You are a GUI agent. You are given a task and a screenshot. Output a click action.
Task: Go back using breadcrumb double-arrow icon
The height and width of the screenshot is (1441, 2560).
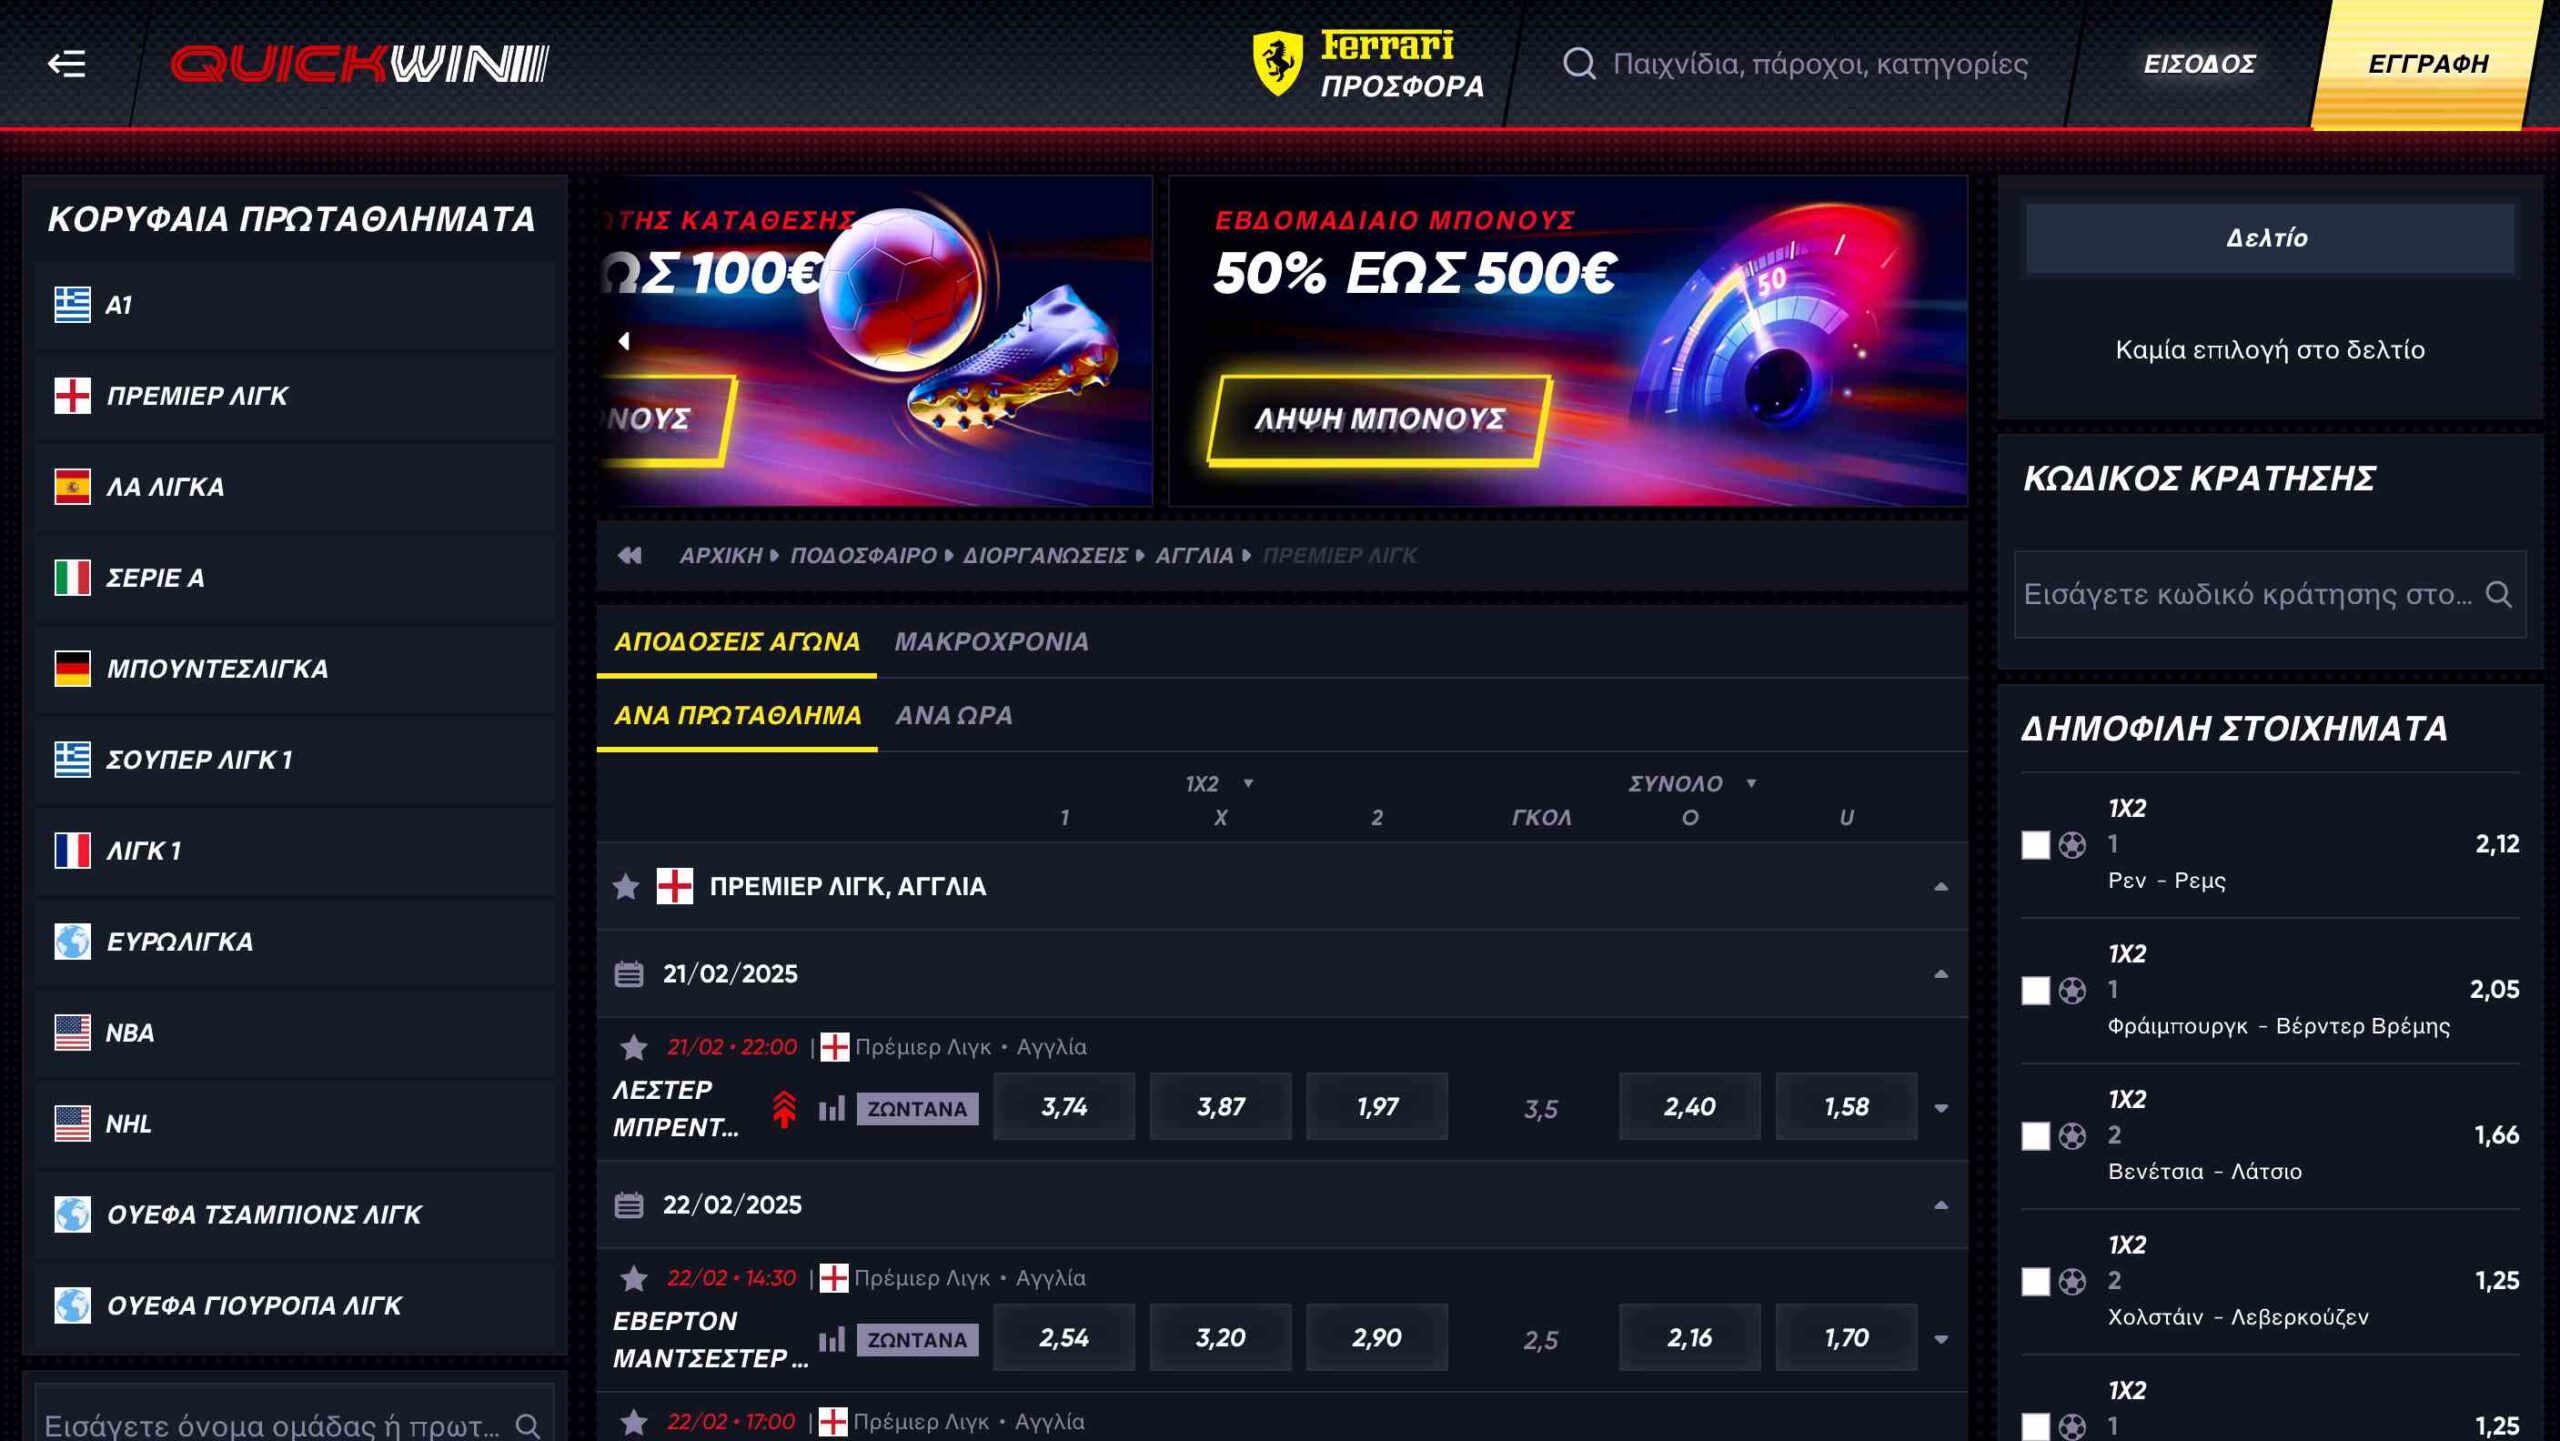[629, 555]
